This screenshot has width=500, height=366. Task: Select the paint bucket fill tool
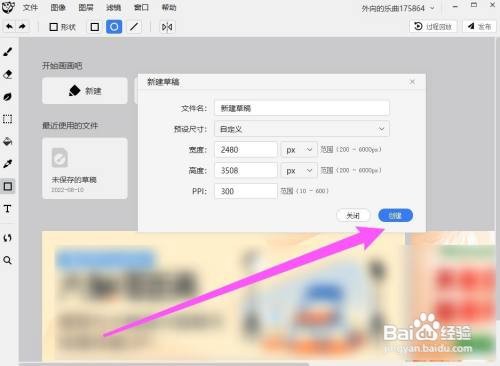coord(8,141)
